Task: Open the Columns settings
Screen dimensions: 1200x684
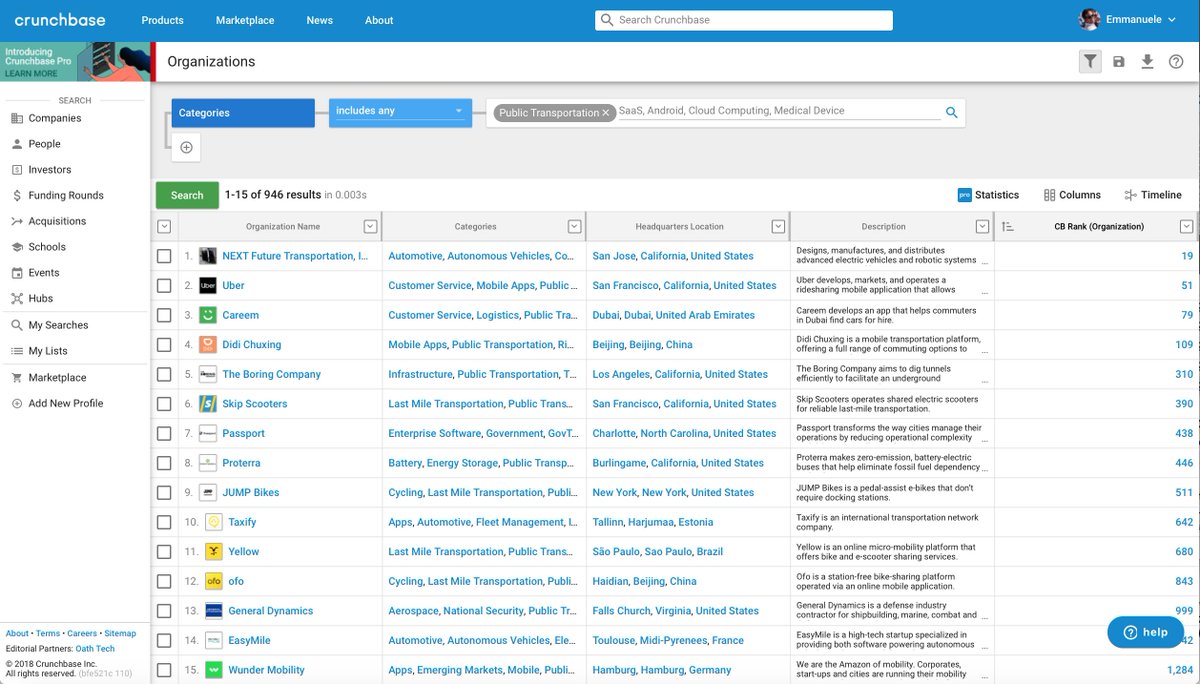Action: tap(1072, 195)
